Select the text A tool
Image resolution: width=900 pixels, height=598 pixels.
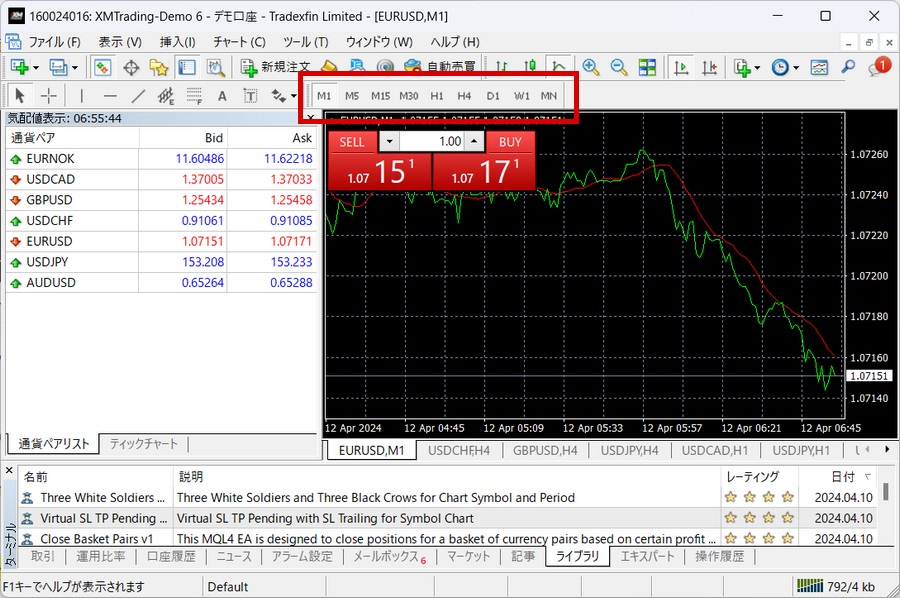pyautogui.click(x=222, y=96)
